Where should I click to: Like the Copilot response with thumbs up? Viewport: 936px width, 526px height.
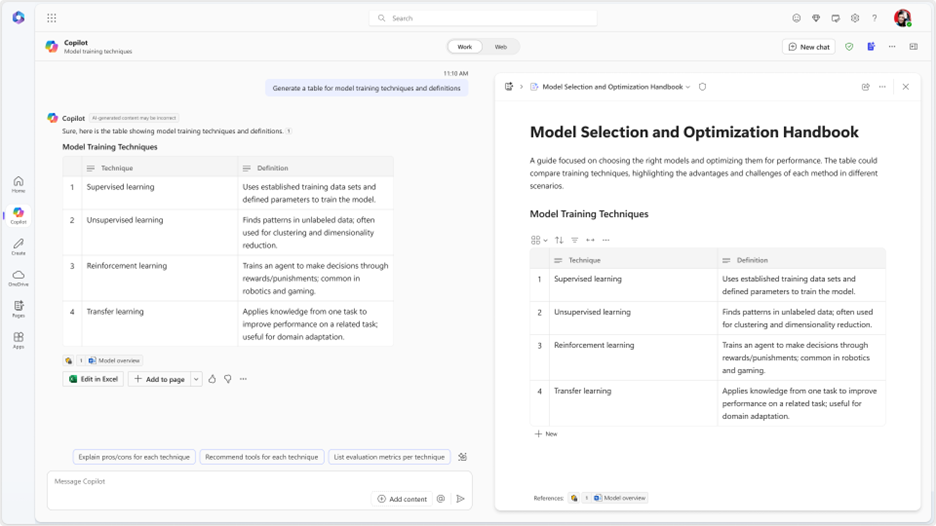pyautogui.click(x=212, y=379)
